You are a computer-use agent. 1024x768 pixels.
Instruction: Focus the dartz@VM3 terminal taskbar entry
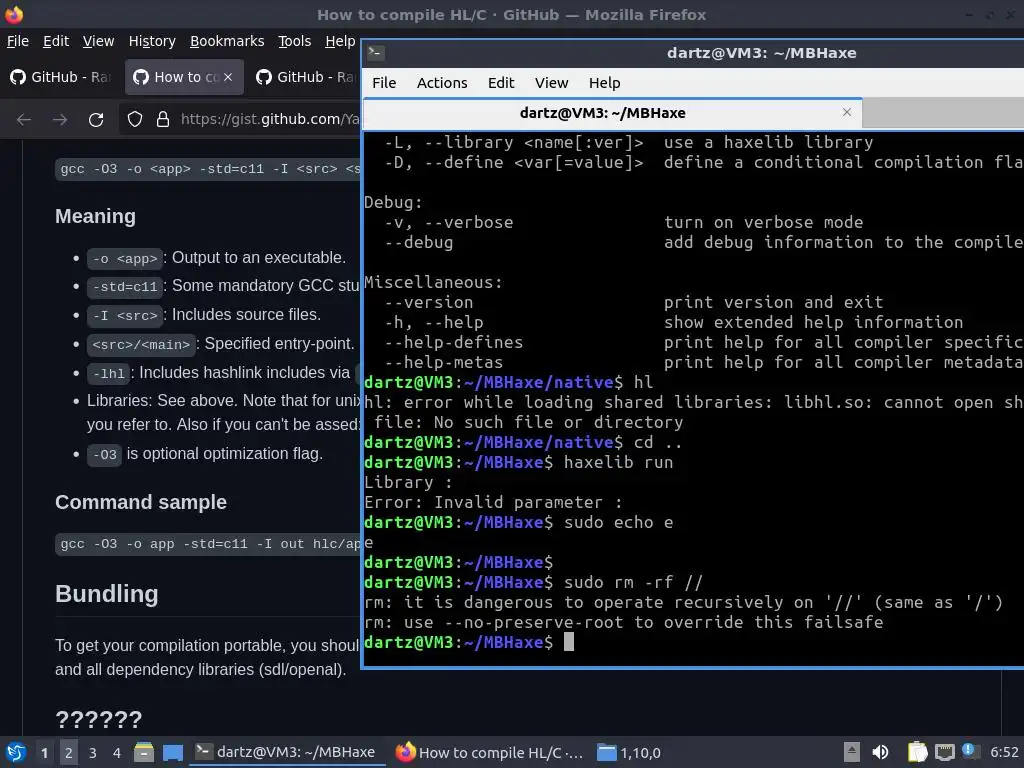point(287,752)
